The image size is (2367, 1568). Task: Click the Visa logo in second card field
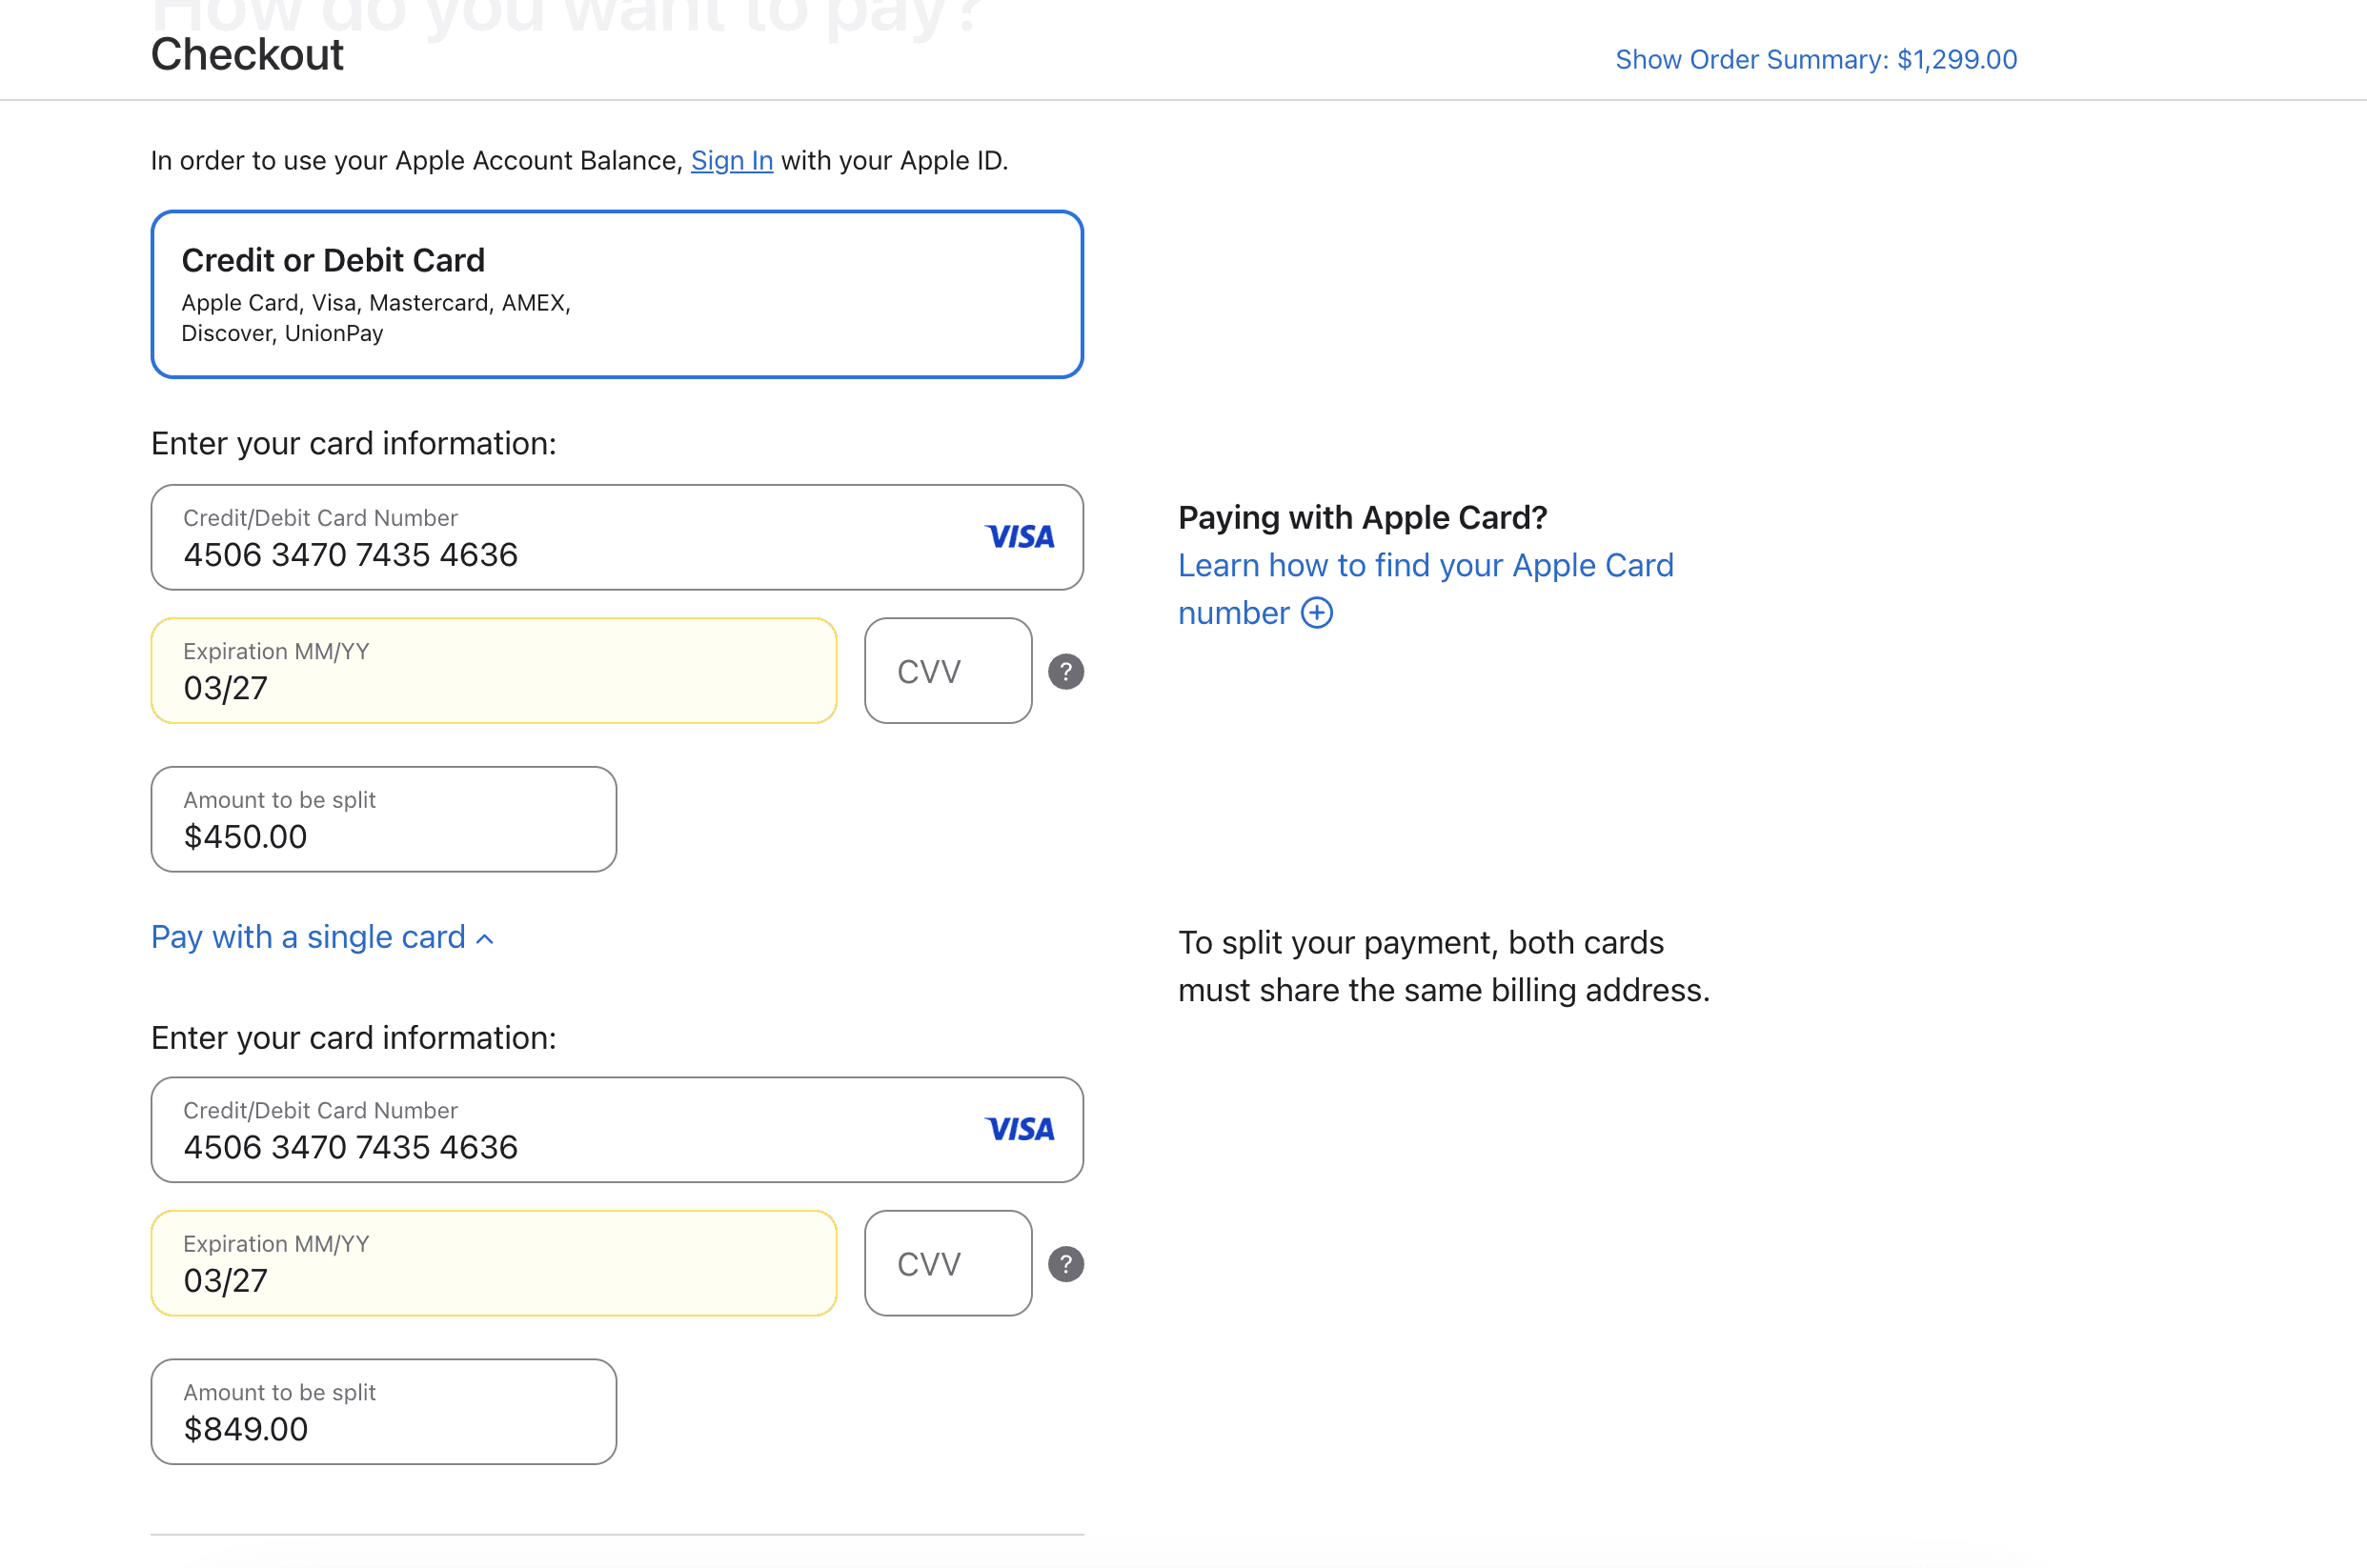coord(1019,1129)
